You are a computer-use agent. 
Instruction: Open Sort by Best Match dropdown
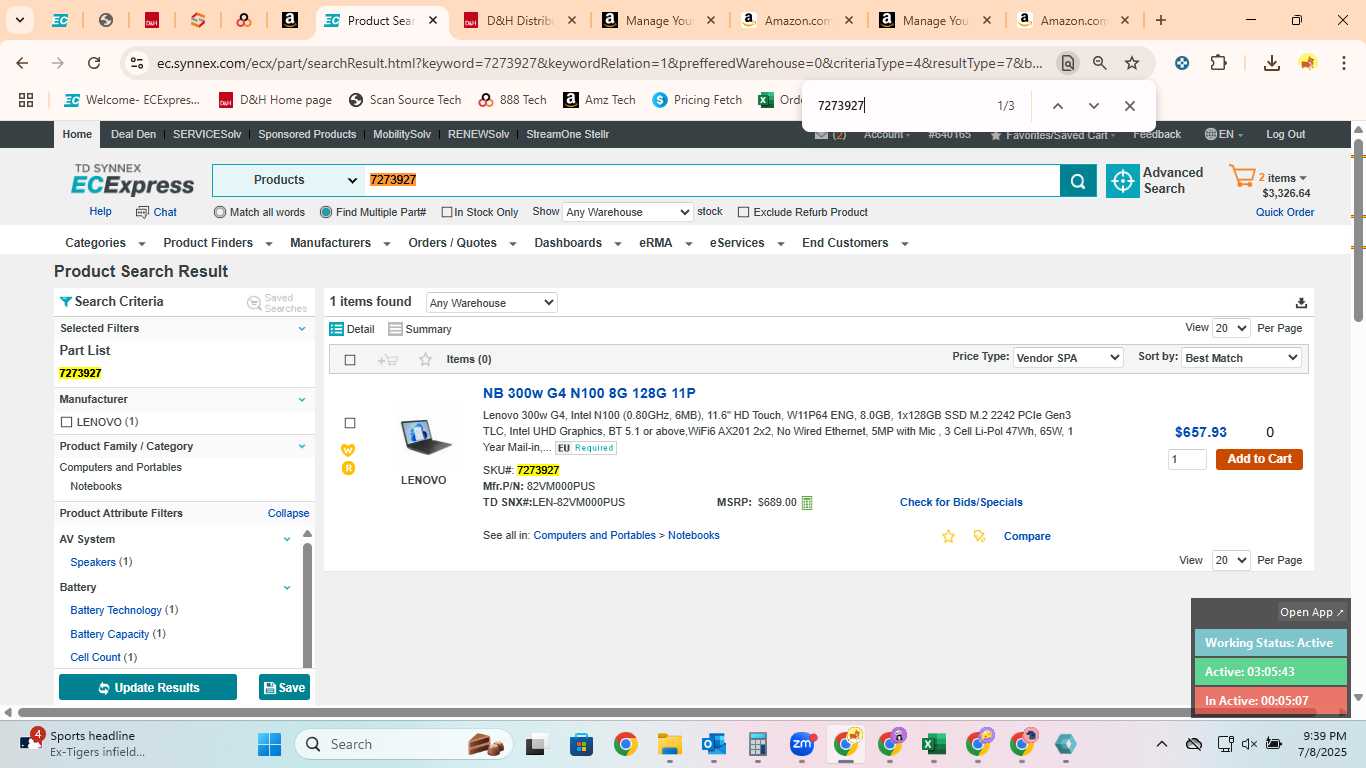tap(1241, 358)
